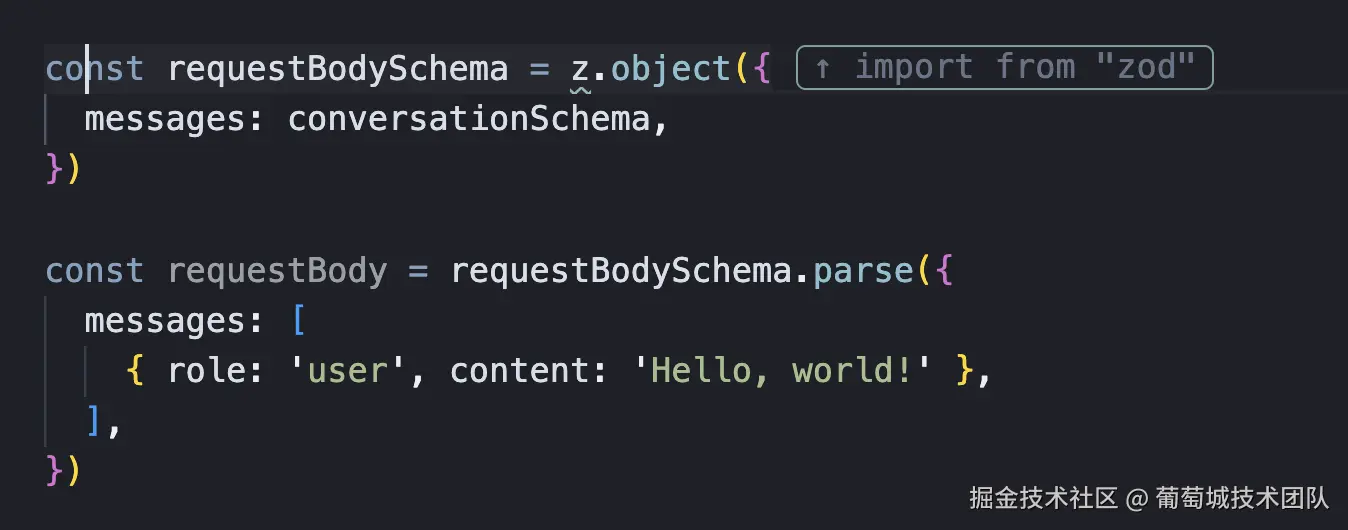The height and width of the screenshot is (530, 1348).
Task: Click the opening square bracket after messages
Action: [297, 321]
